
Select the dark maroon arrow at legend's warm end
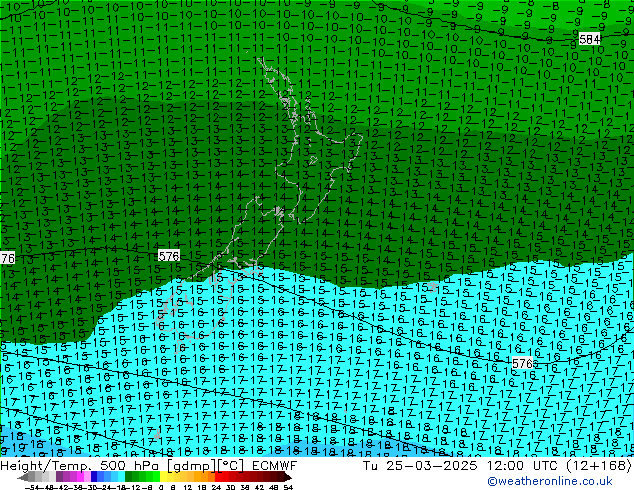click(x=287, y=477)
